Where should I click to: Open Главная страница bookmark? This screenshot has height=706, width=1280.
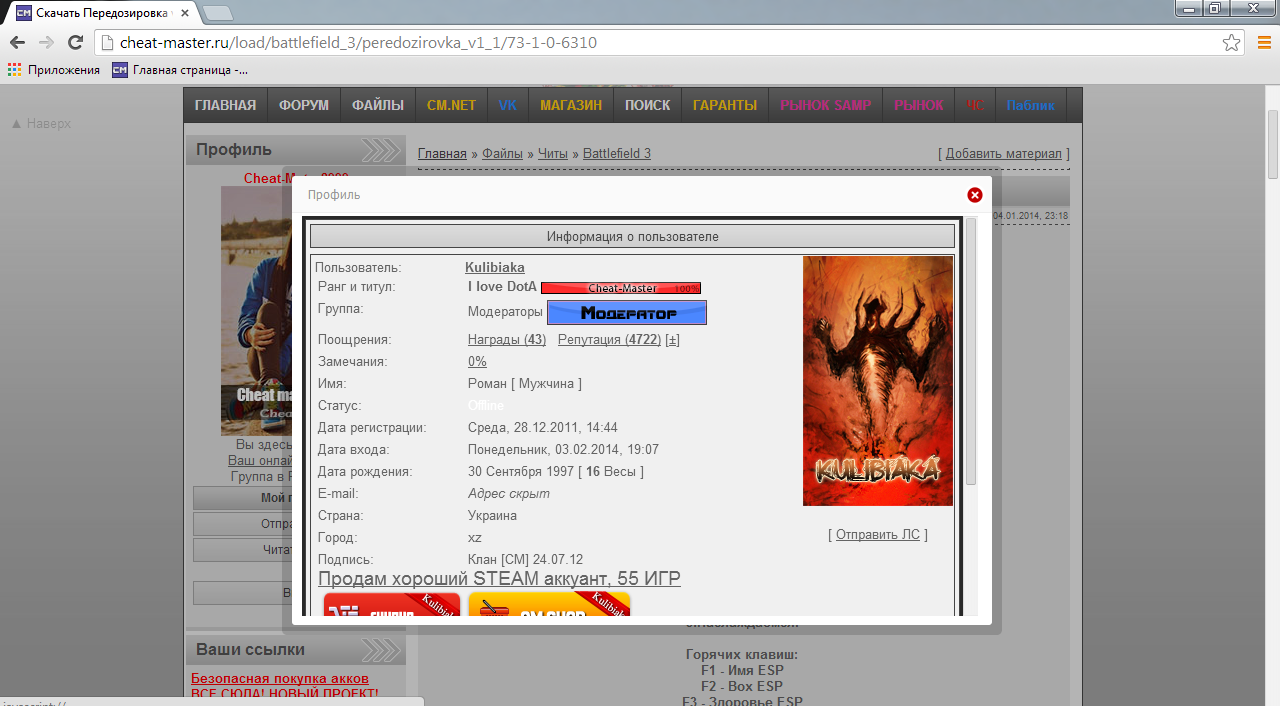[x=180, y=70]
